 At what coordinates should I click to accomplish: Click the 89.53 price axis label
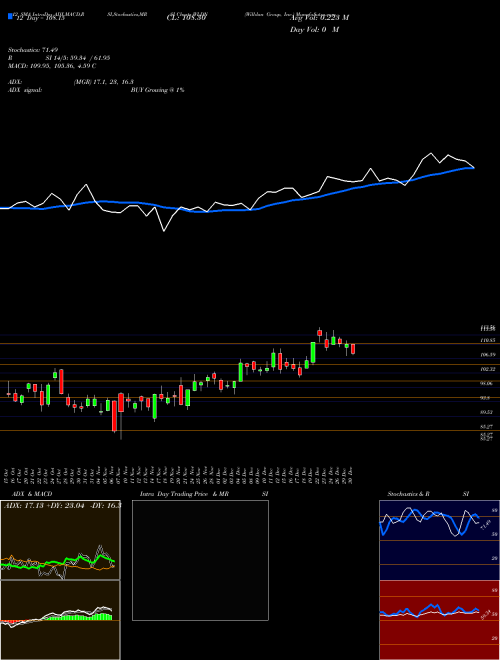click(x=487, y=412)
